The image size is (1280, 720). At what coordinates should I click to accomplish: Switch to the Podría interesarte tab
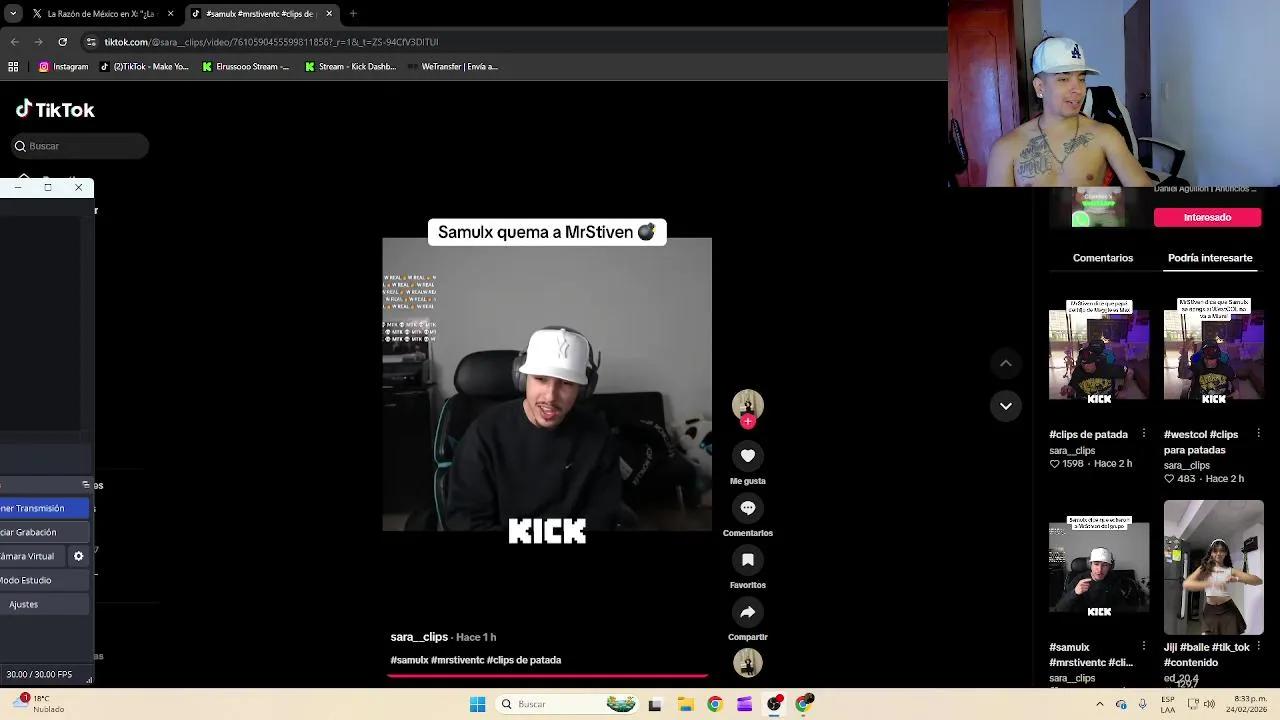1210,258
